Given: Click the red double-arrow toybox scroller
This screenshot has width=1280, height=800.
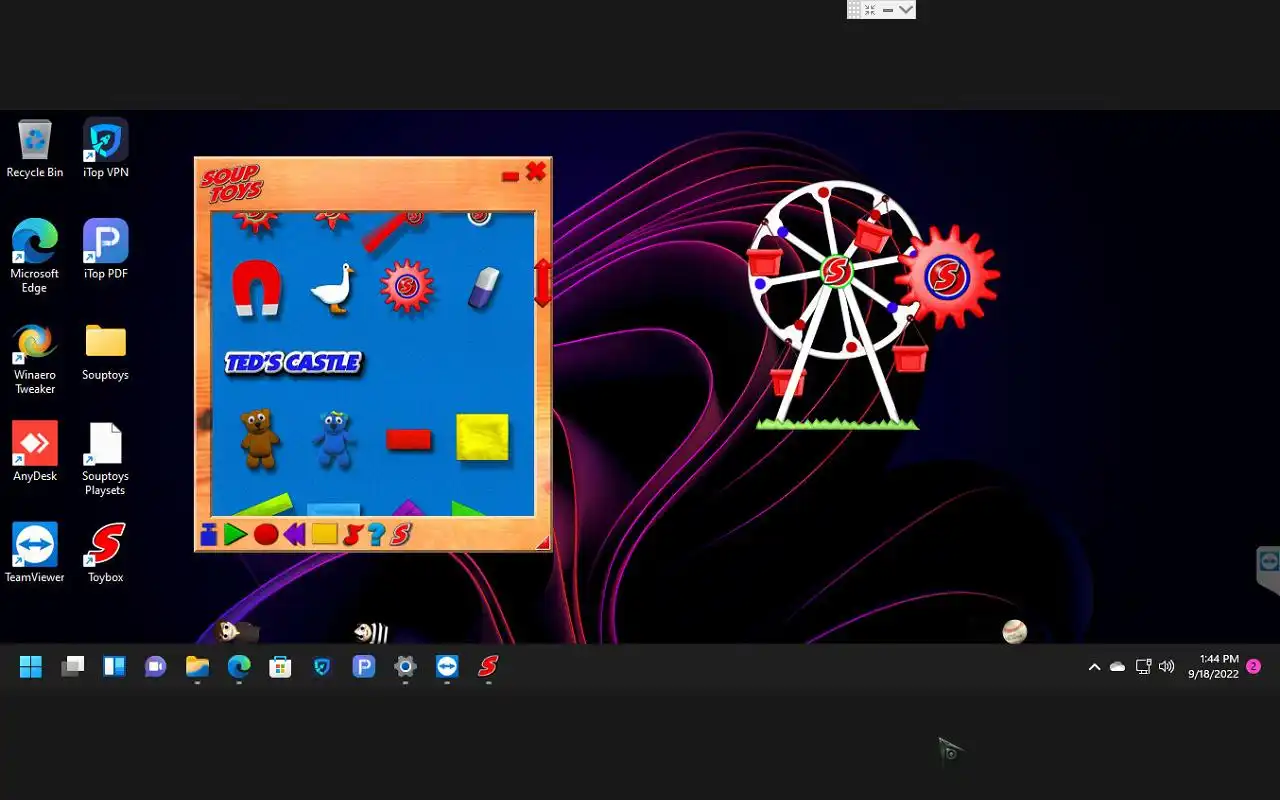Looking at the screenshot, I should (543, 283).
